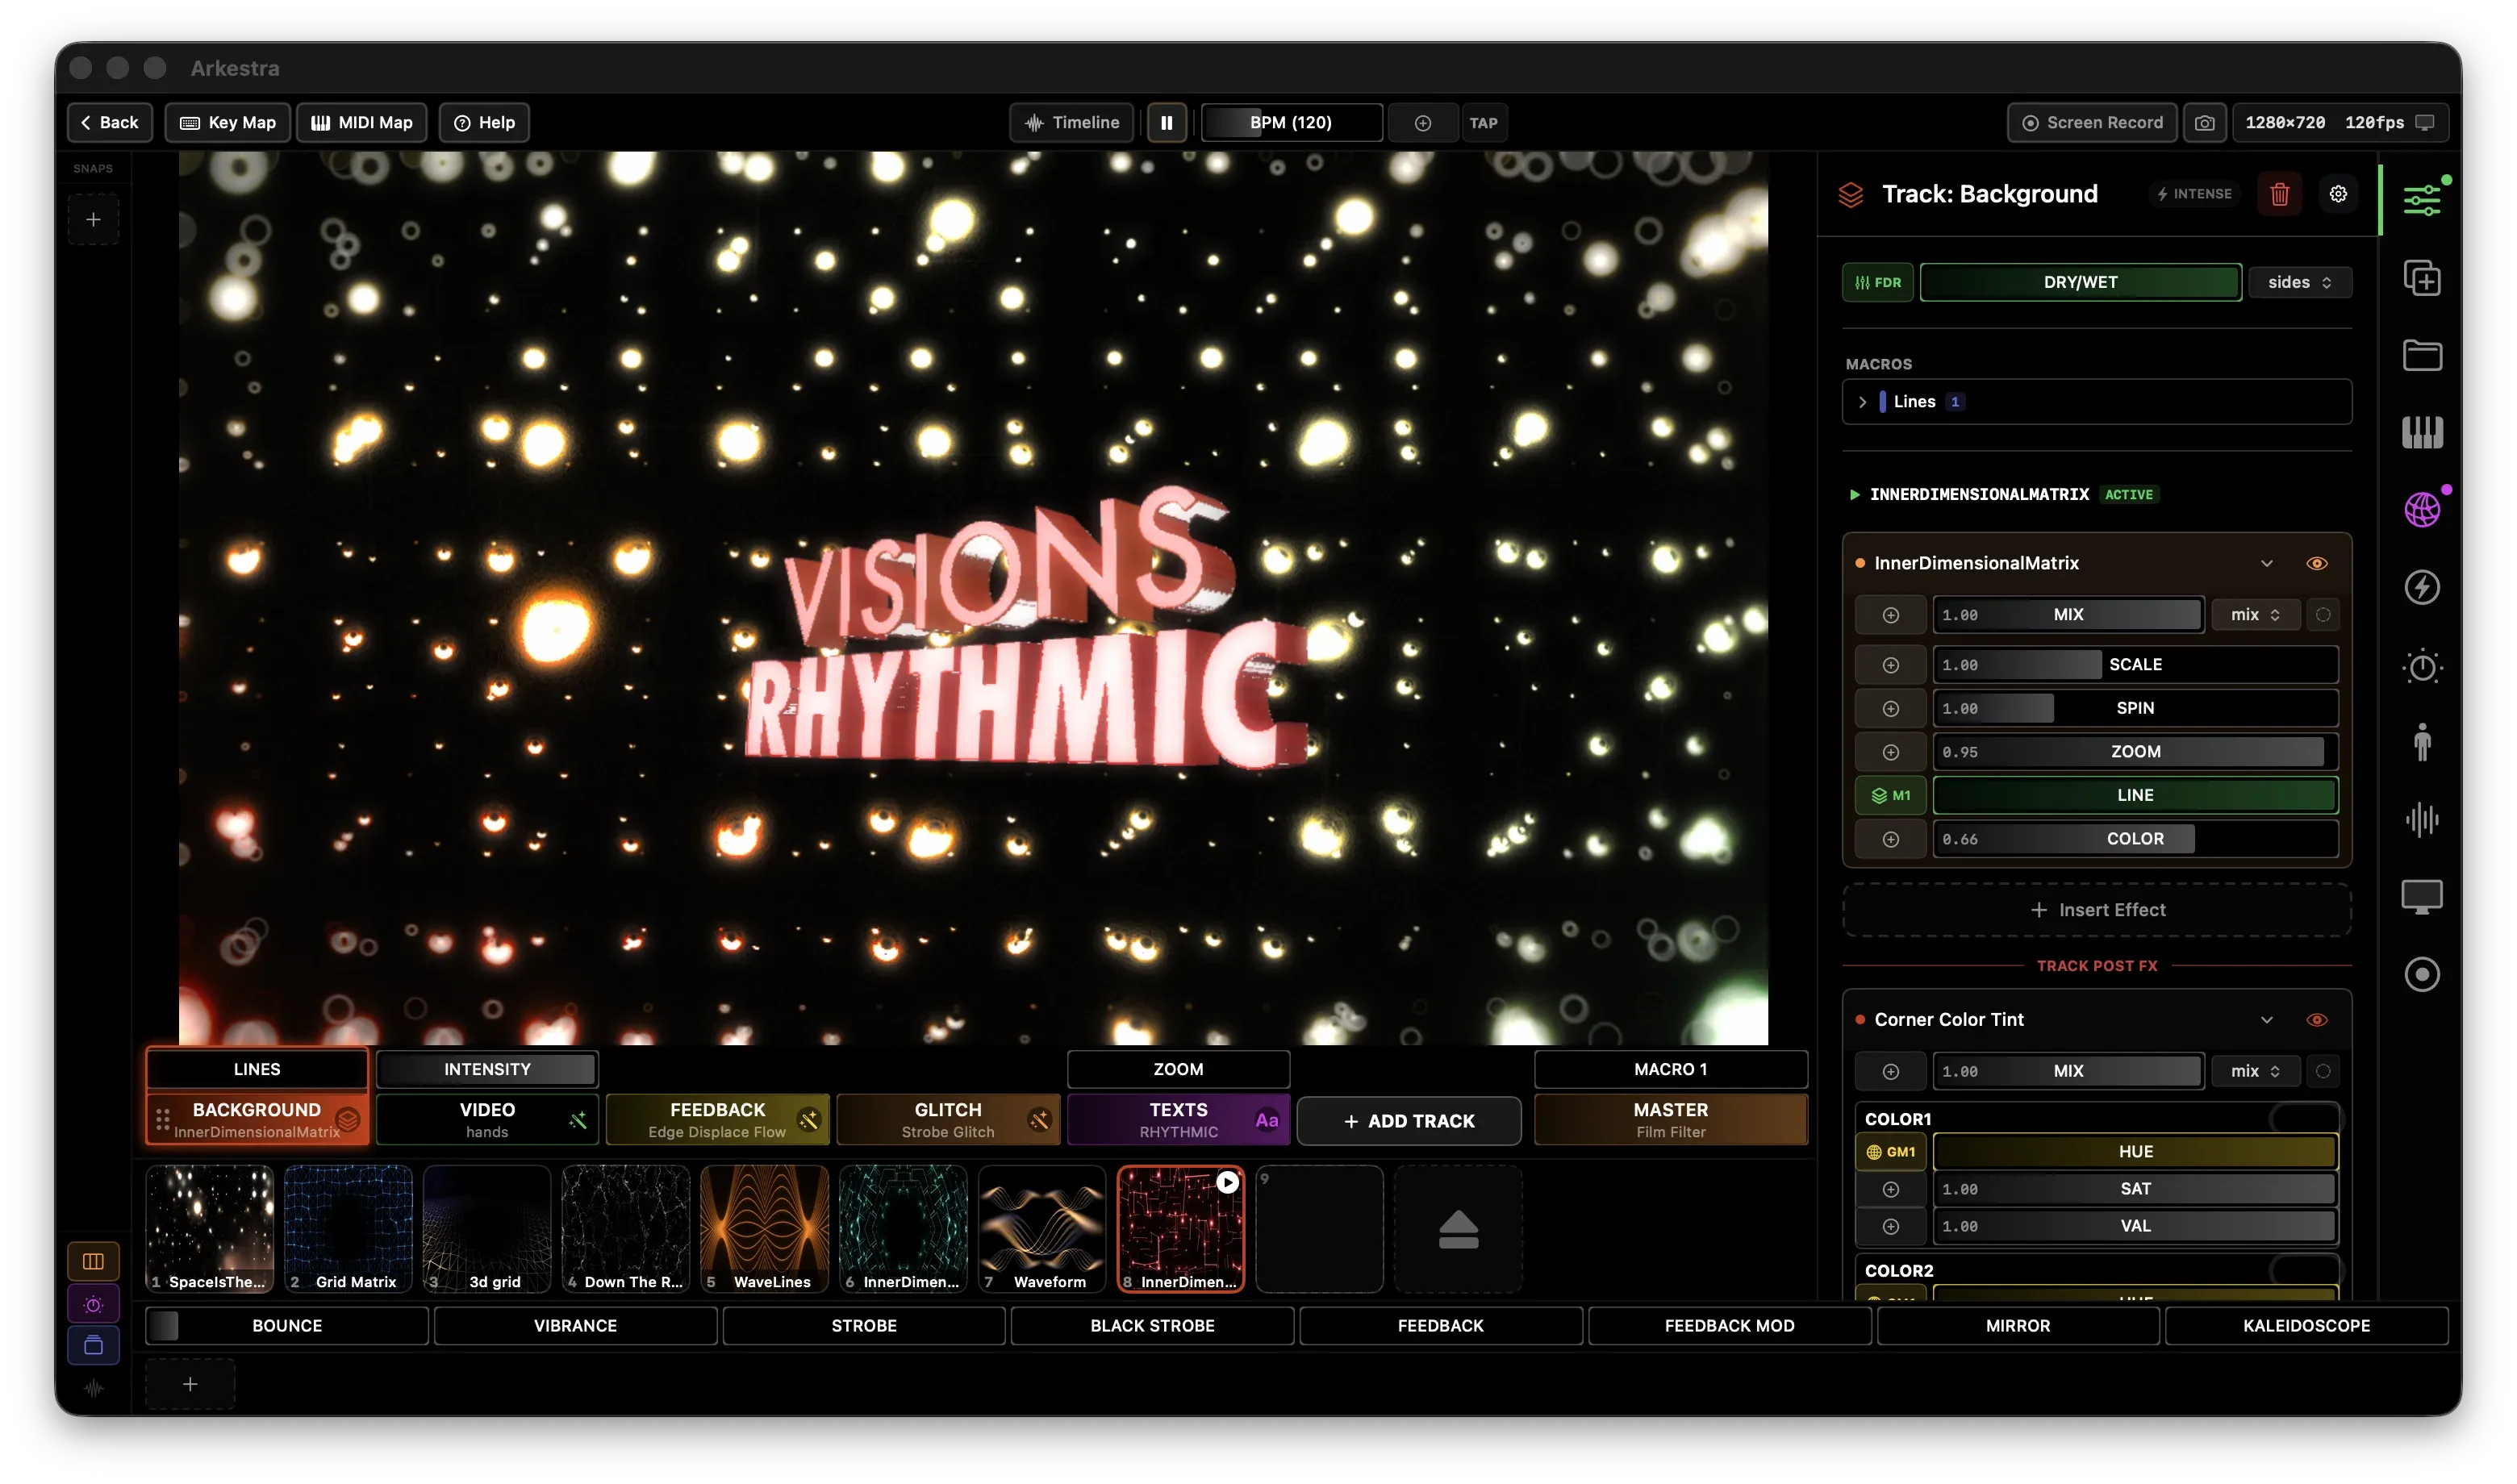This screenshot has width=2517, height=1484.
Task: Click the Aa text icon on TEXTS track
Action: pyautogui.click(x=1266, y=1121)
